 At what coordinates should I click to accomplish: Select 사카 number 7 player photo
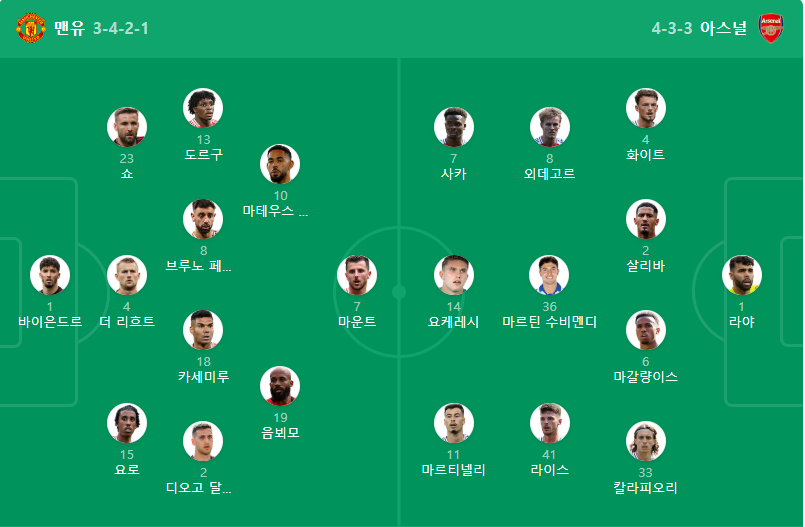[x=453, y=127]
